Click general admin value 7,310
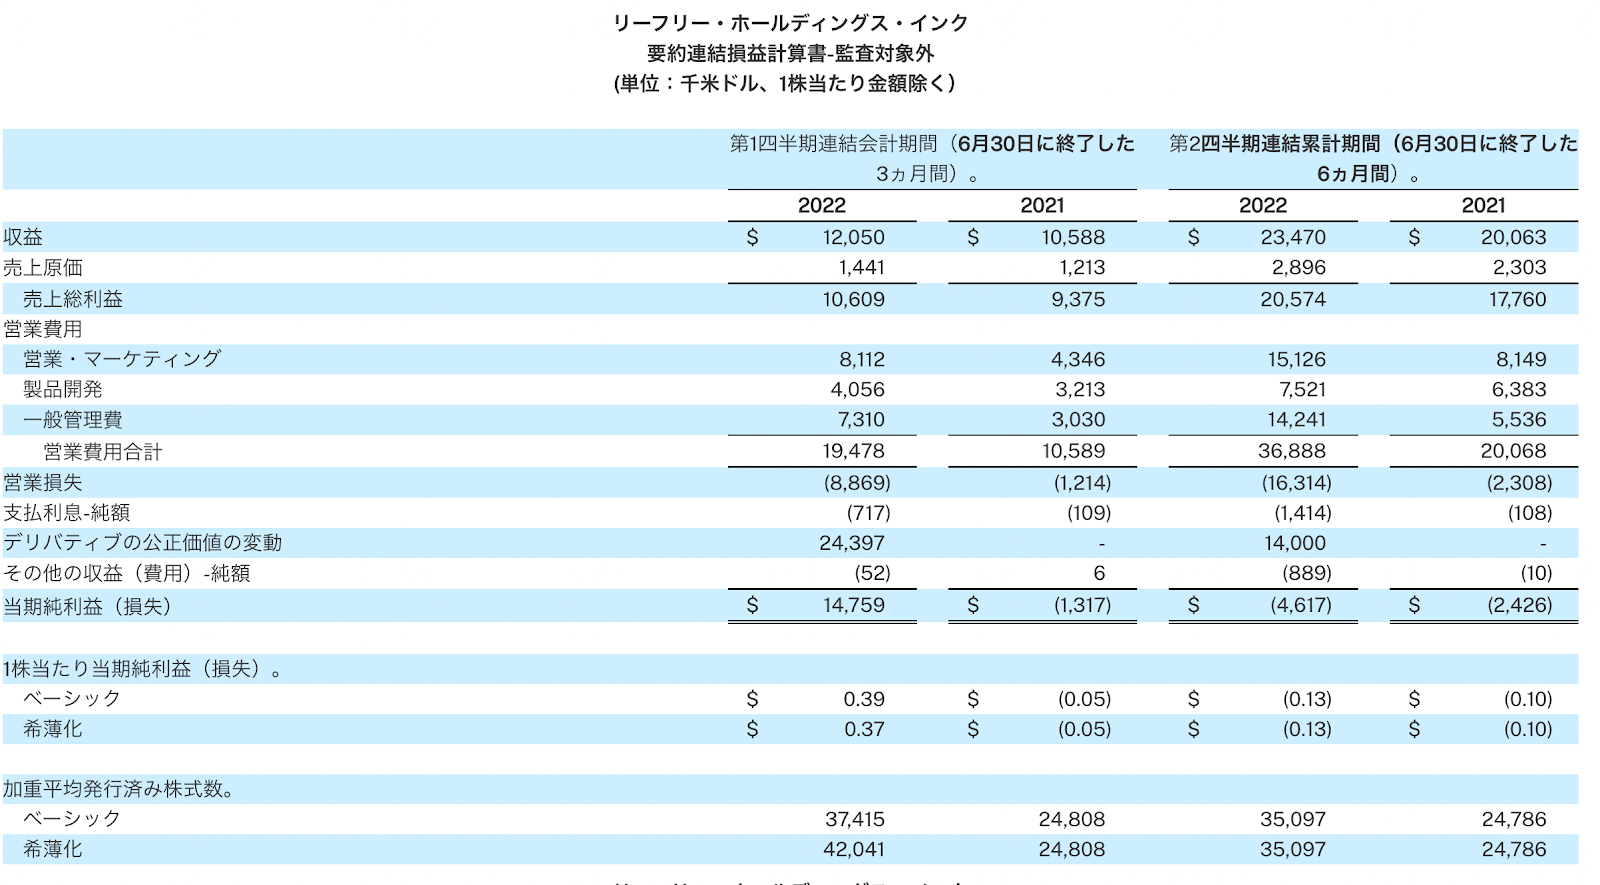 point(862,419)
